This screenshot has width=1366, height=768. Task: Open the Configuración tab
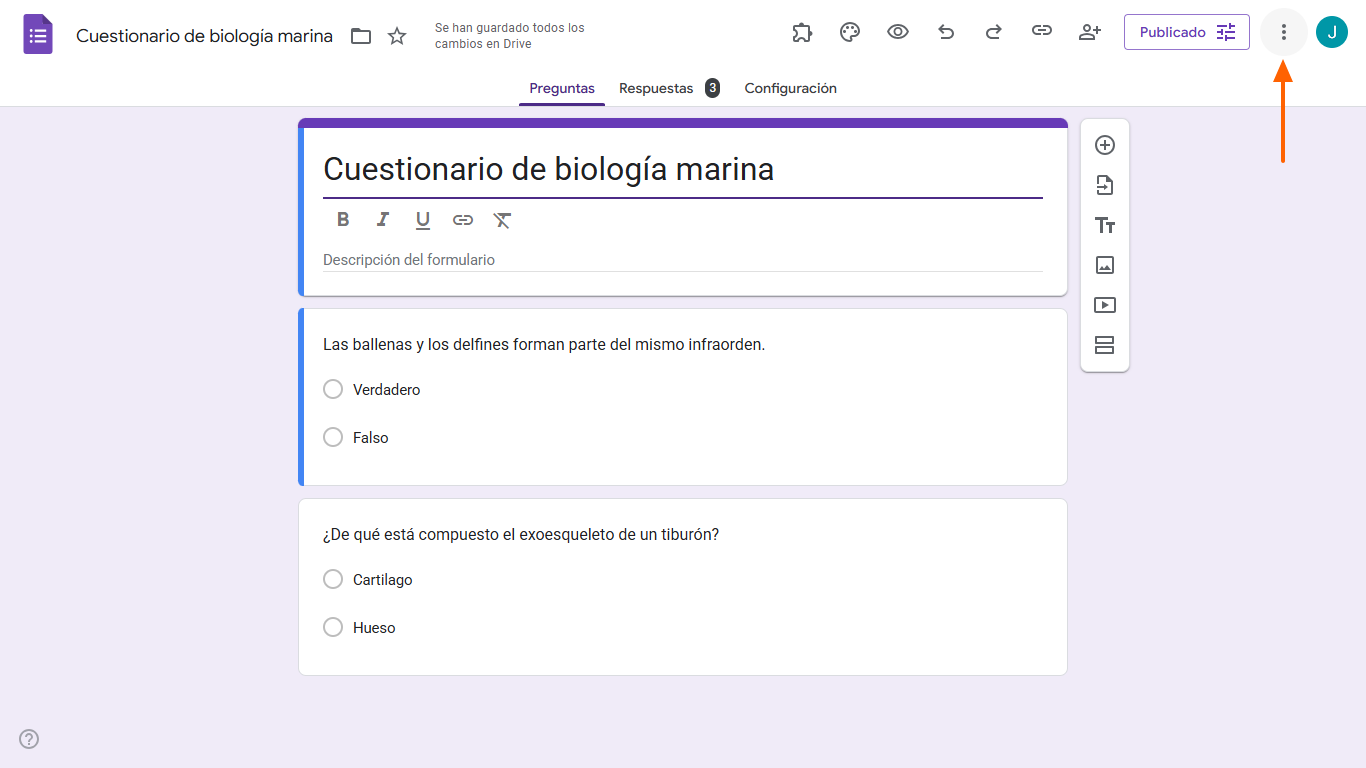pyautogui.click(x=790, y=88)
